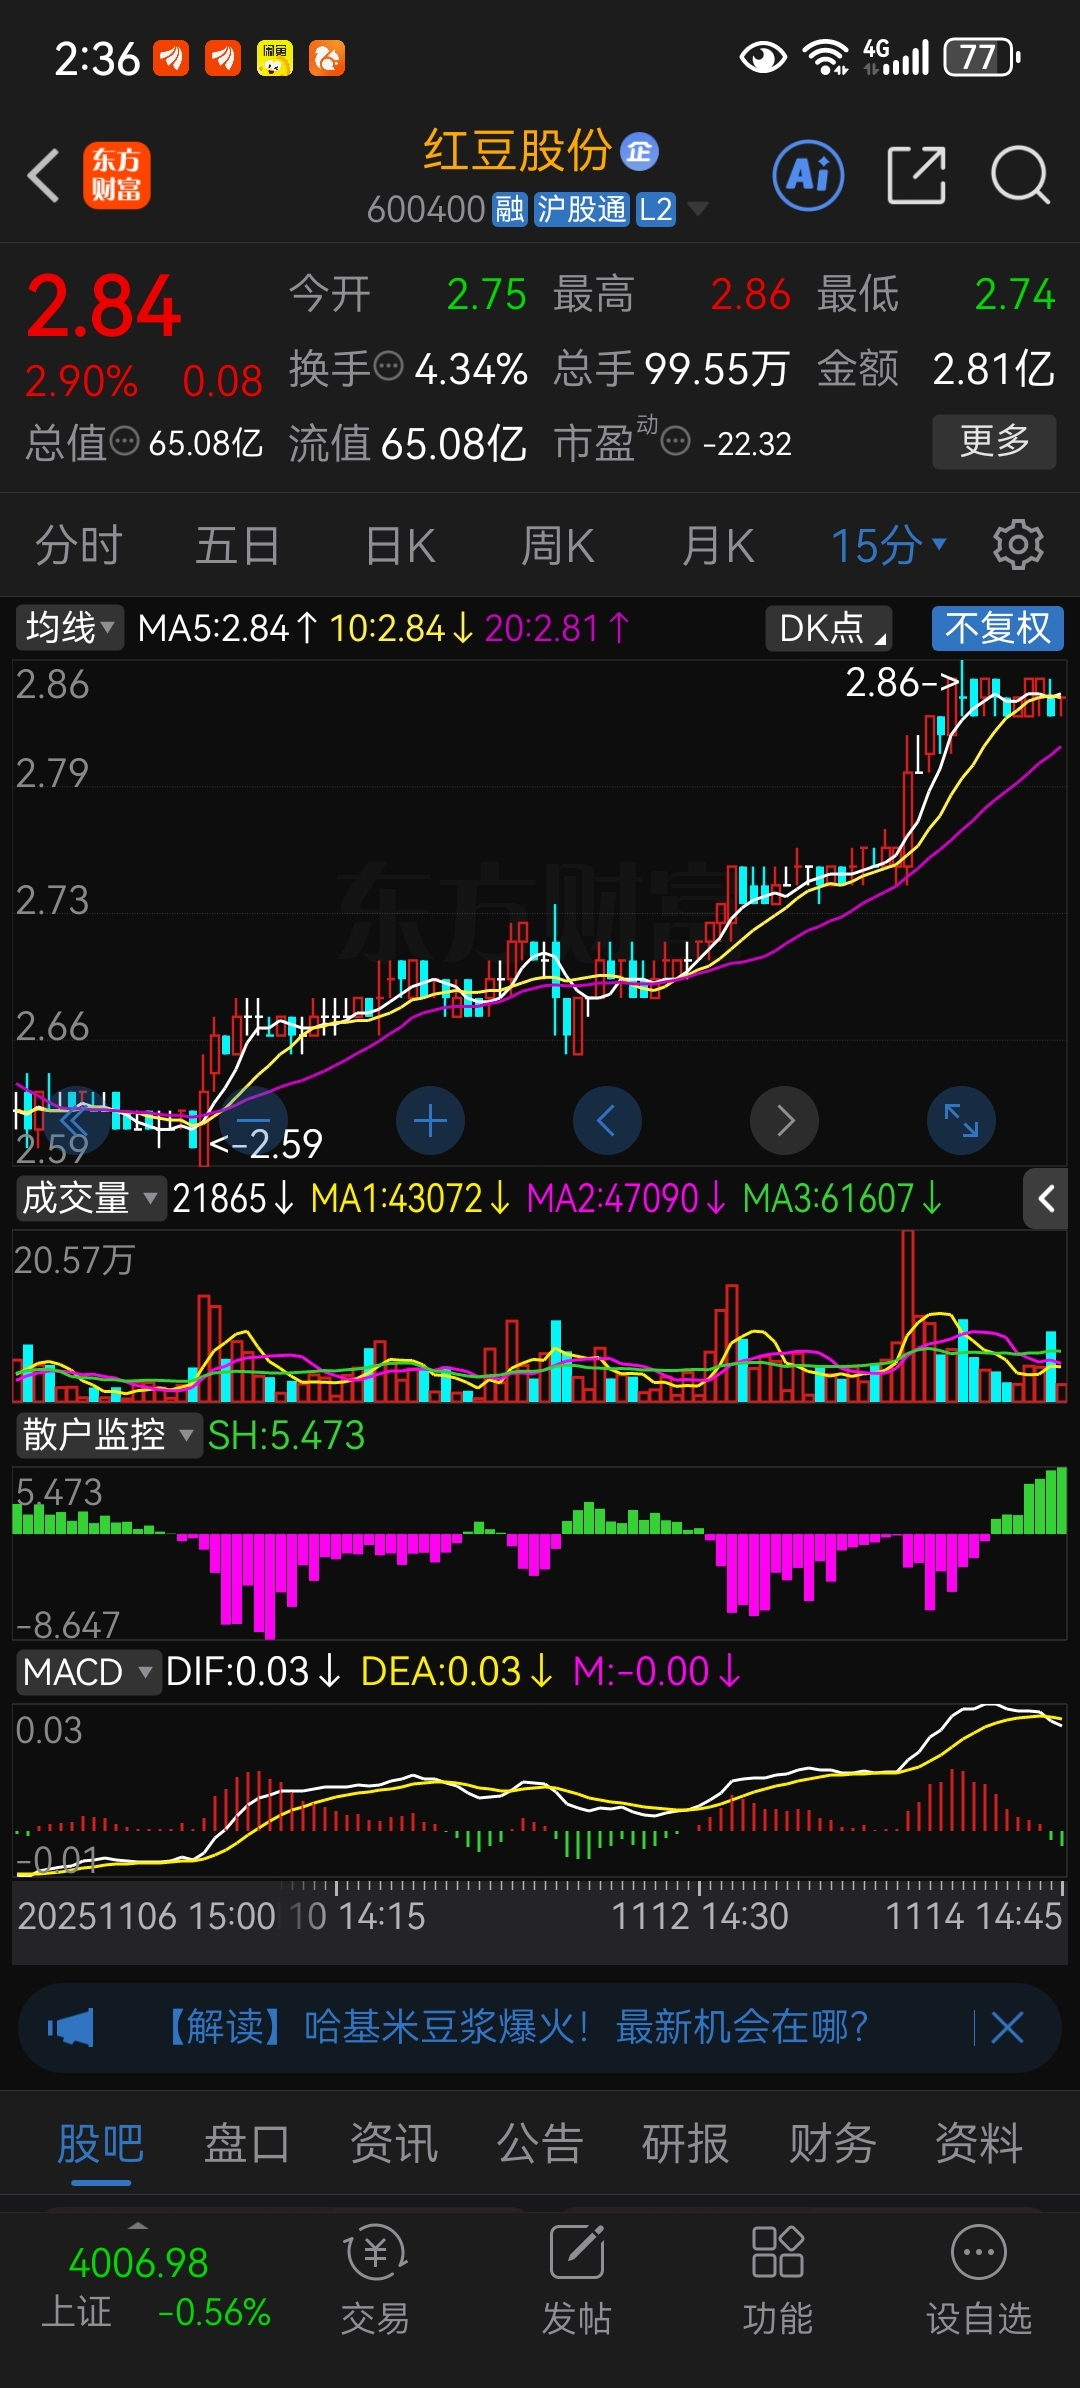Screen dimensions: 1080x2388
Task: Select 盘口 tab
Action: (x=247, y=2144)
